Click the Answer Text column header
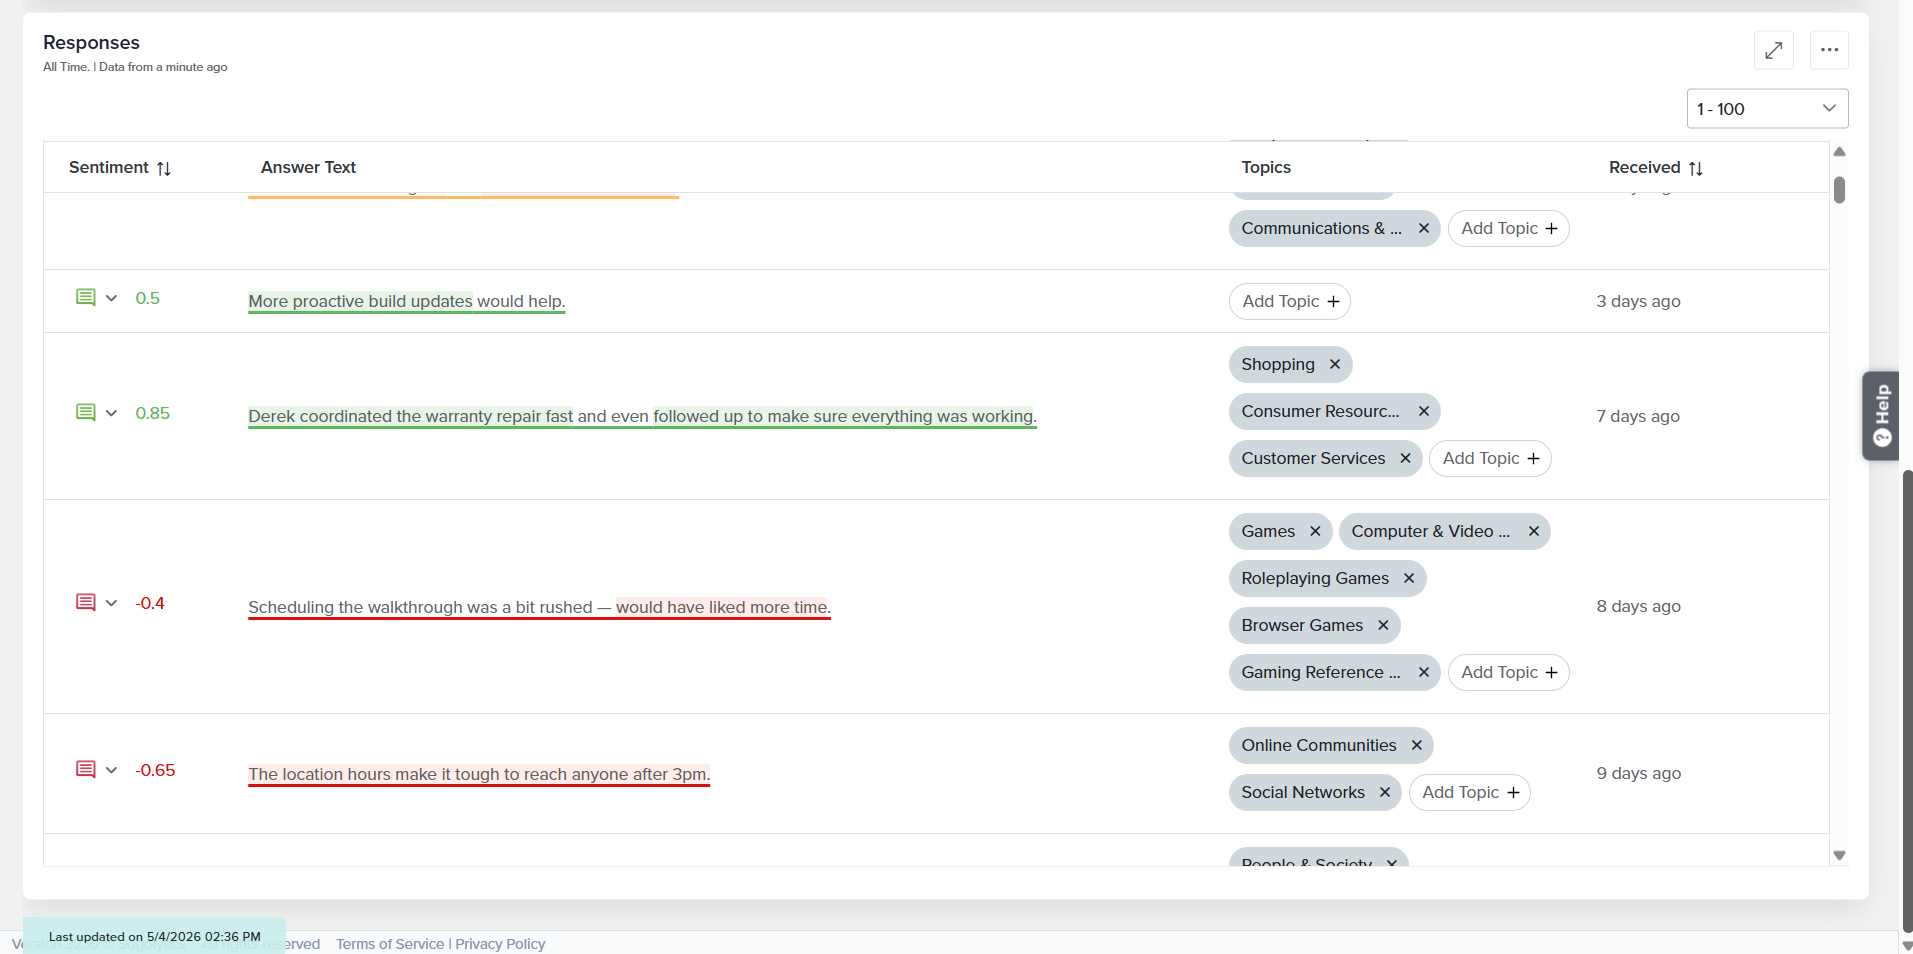1913x954 pixels. pos(308,167)
